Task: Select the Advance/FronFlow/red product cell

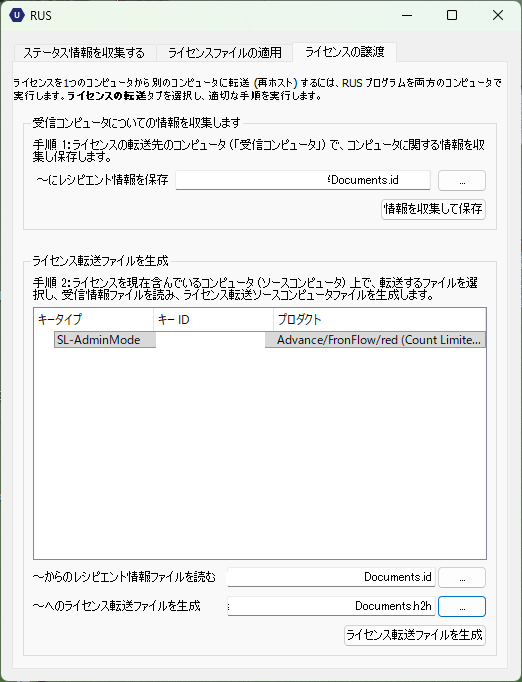Action: coord(375,340)
